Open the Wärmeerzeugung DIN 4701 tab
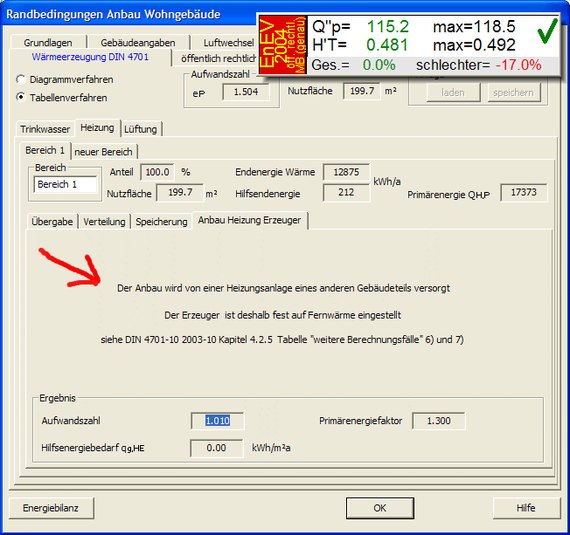The height and width of the screenshot is (535, 570). pos(90,57)
